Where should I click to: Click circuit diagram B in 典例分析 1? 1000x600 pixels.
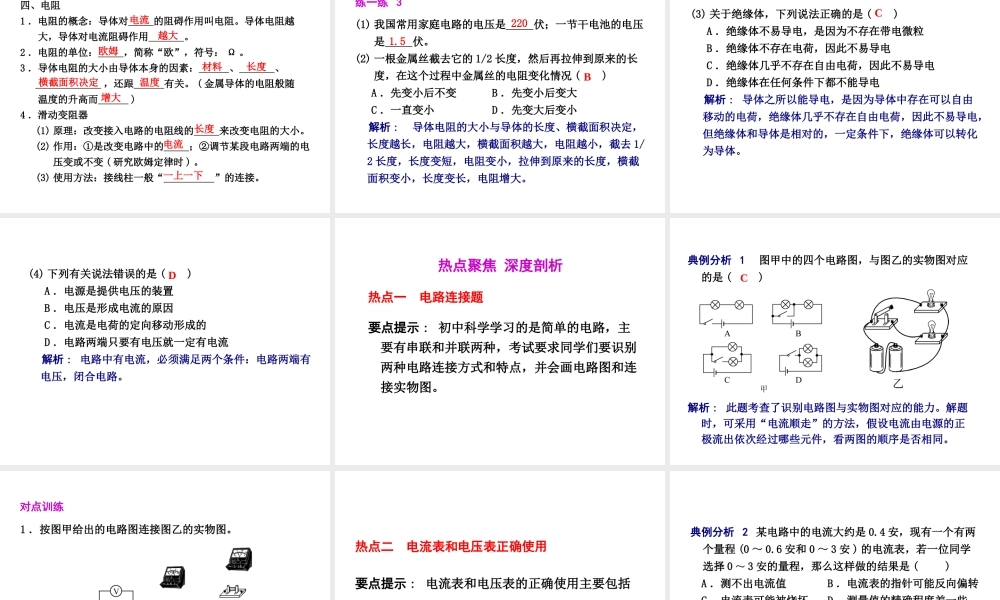797,316
